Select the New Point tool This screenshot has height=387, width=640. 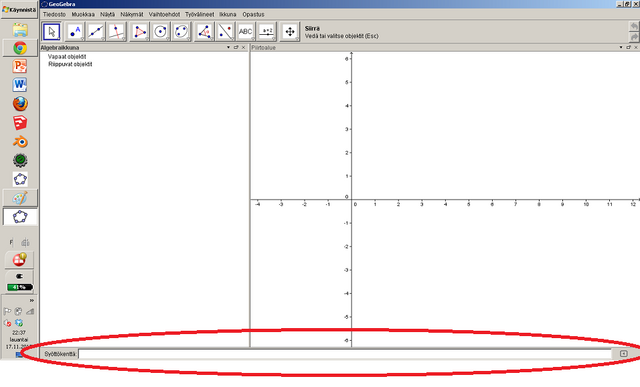(x=74, y=31)
